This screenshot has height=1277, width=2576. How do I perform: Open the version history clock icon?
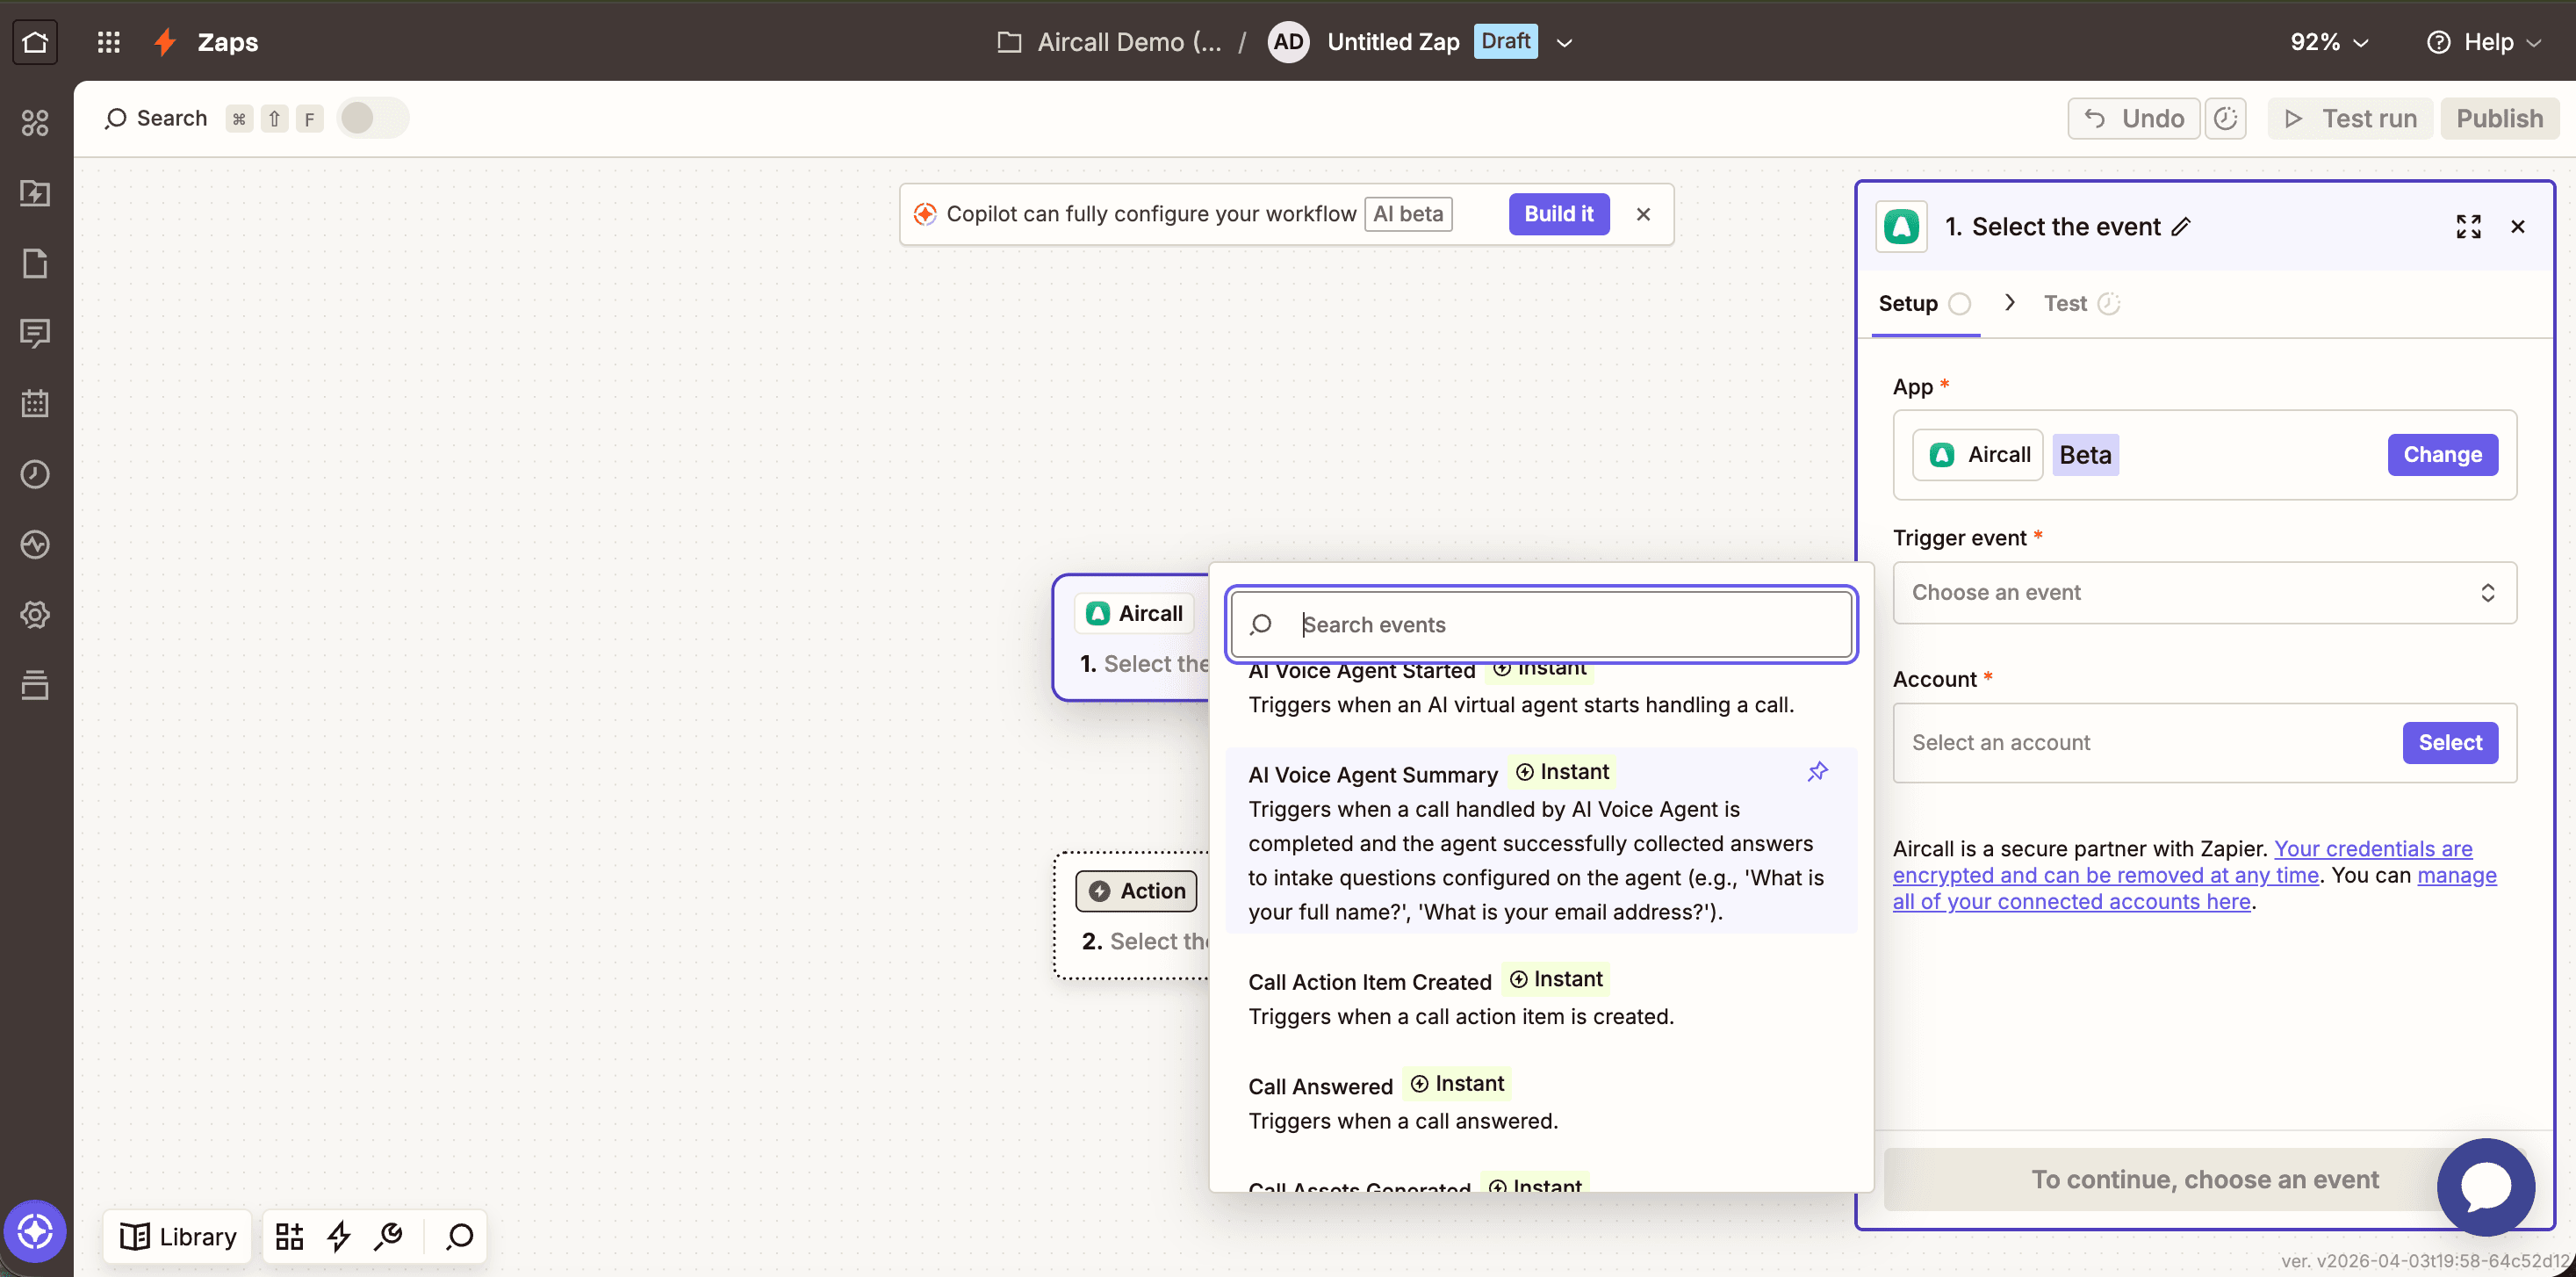coord(2225,119)
